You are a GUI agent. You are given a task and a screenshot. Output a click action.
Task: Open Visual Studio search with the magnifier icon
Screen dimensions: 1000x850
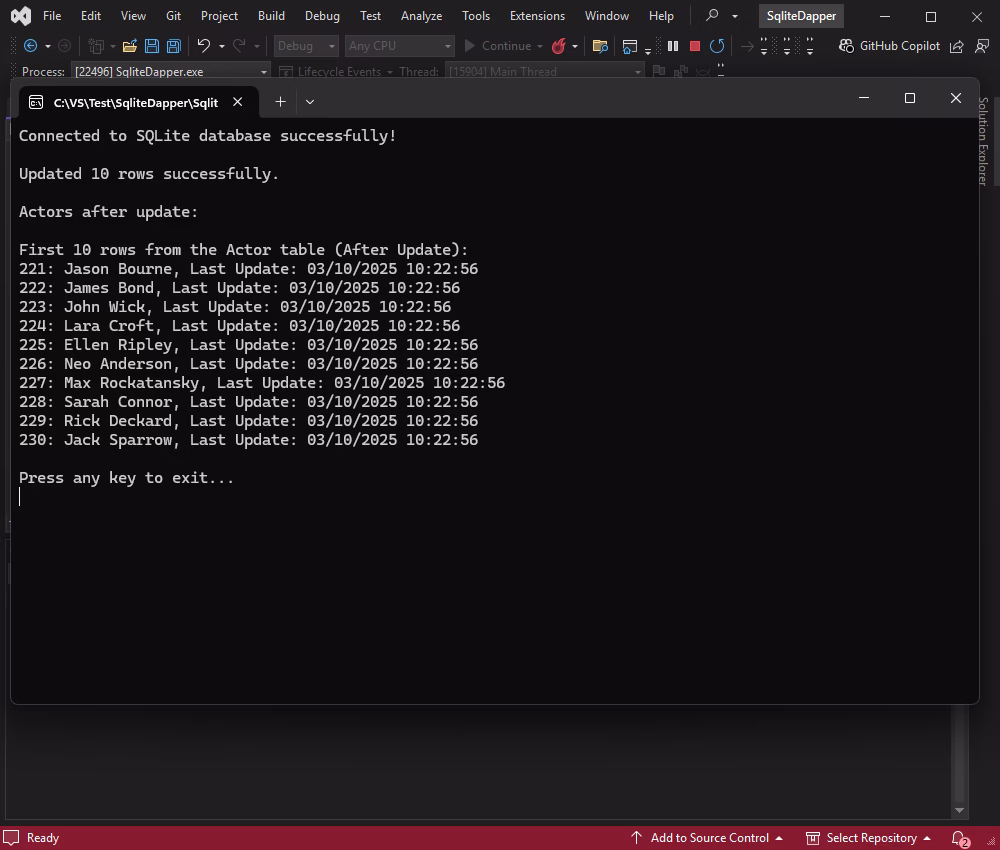[710, 16]
